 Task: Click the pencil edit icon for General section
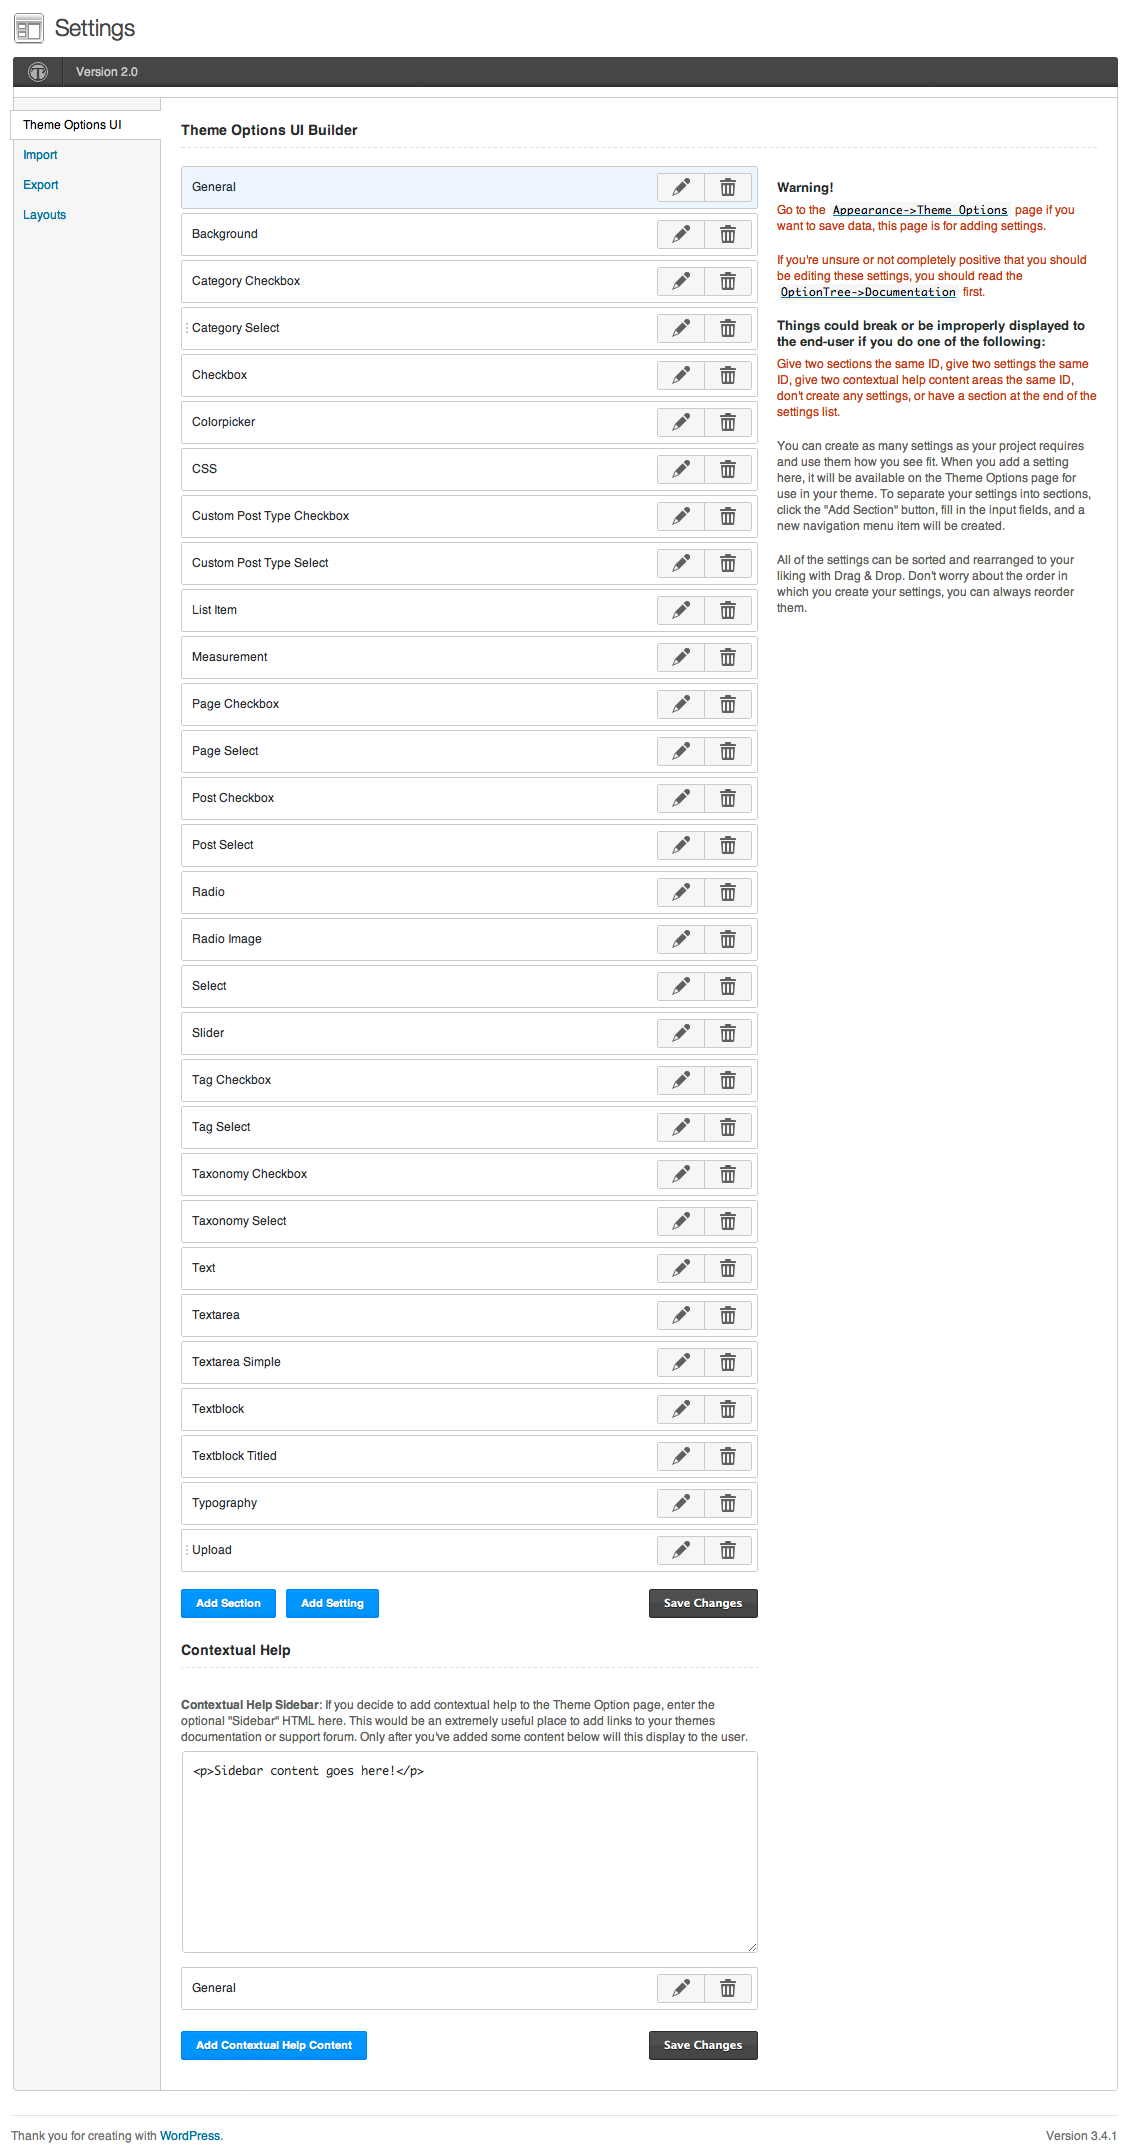click(x=681, y=187)
